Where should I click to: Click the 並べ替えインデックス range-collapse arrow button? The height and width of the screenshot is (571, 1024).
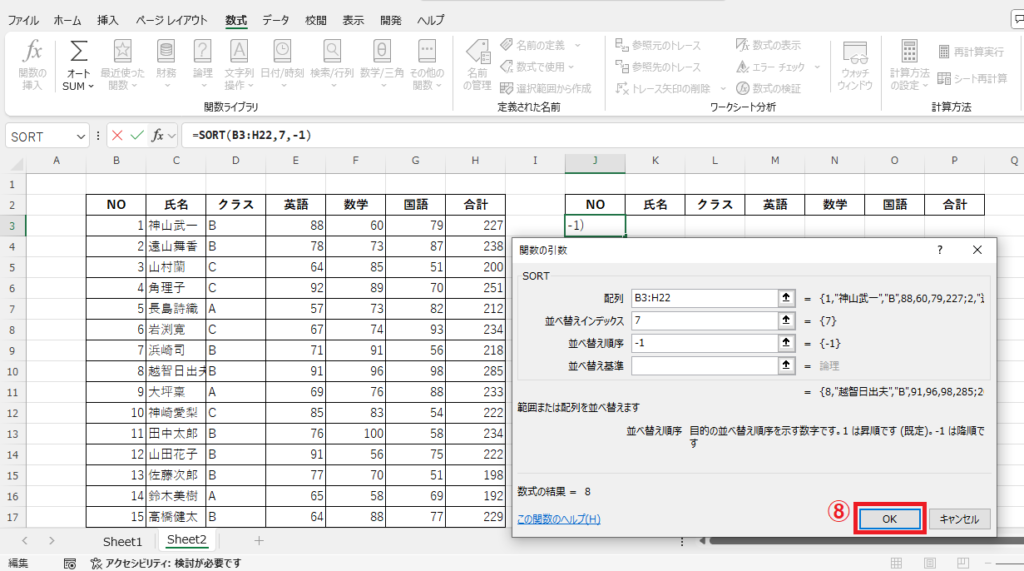(786, 321)
